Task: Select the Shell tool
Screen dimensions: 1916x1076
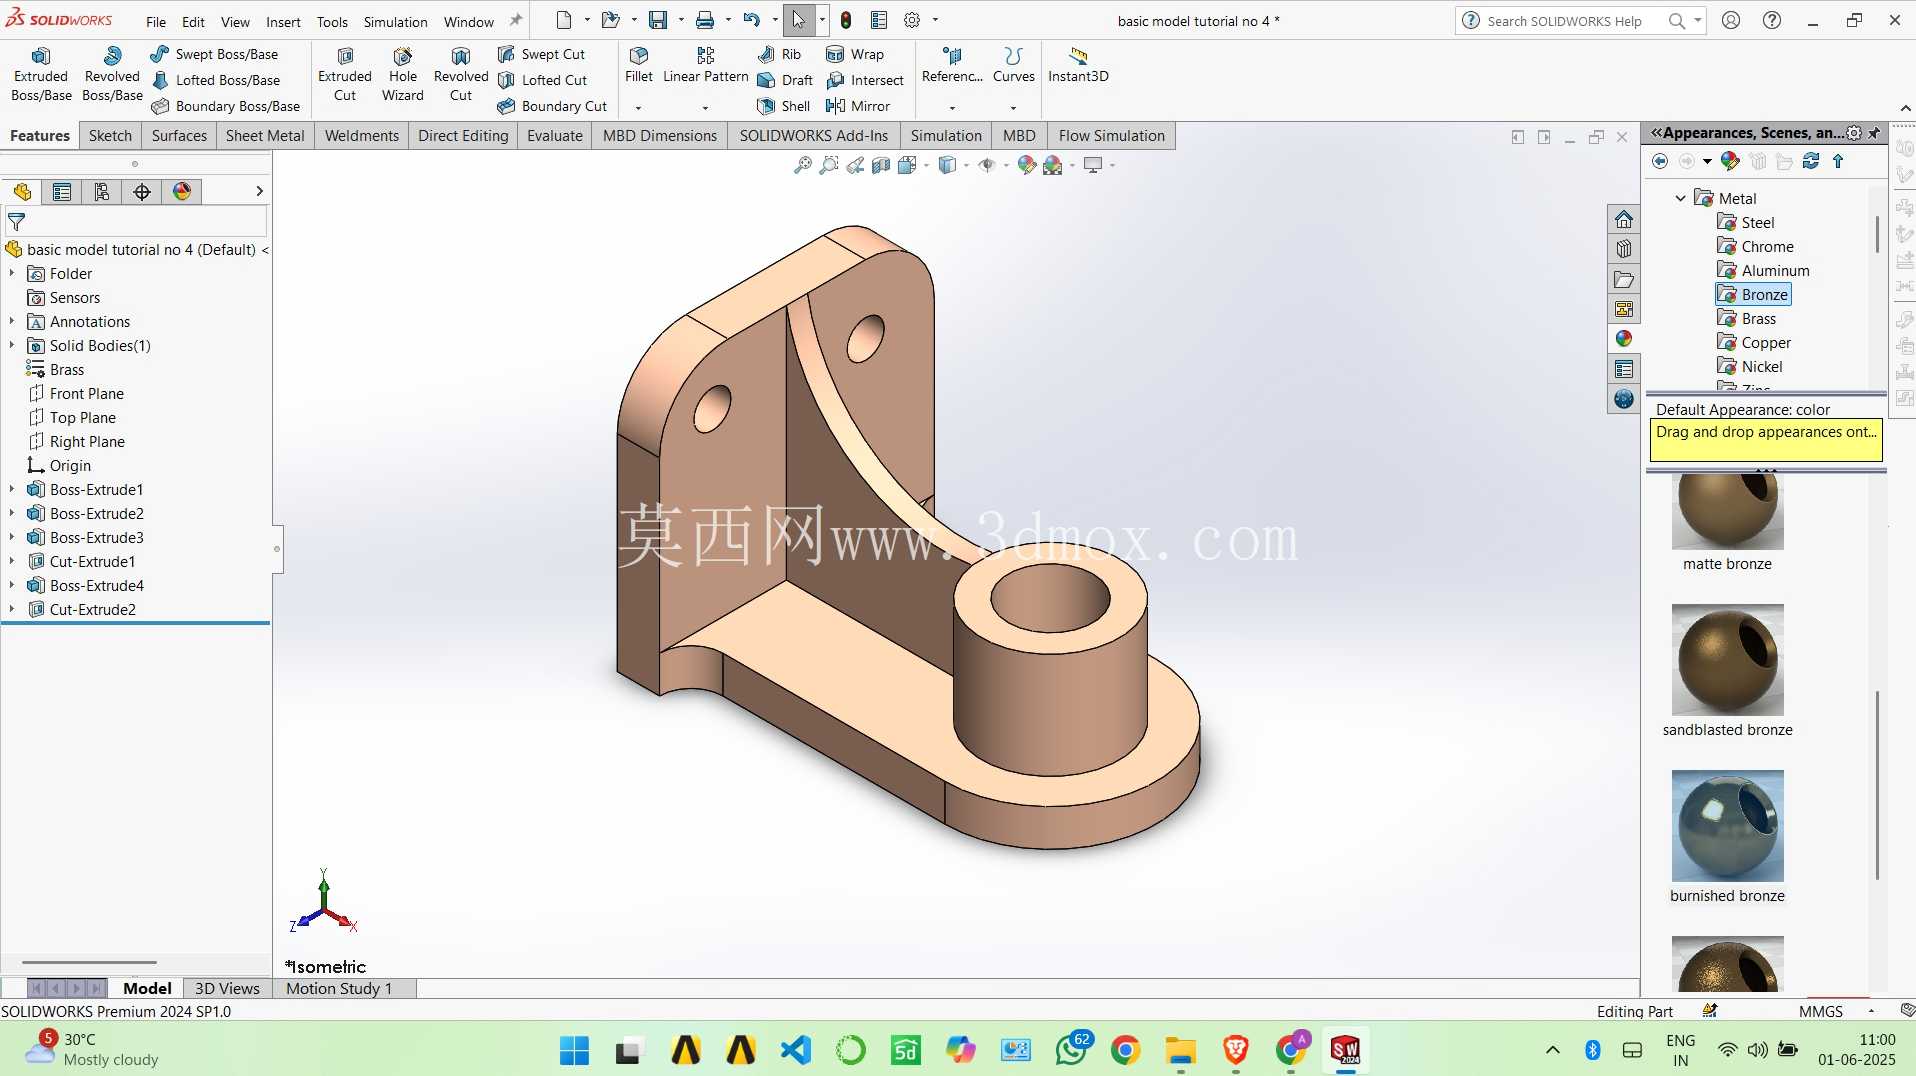Action: tap(784, 106)
